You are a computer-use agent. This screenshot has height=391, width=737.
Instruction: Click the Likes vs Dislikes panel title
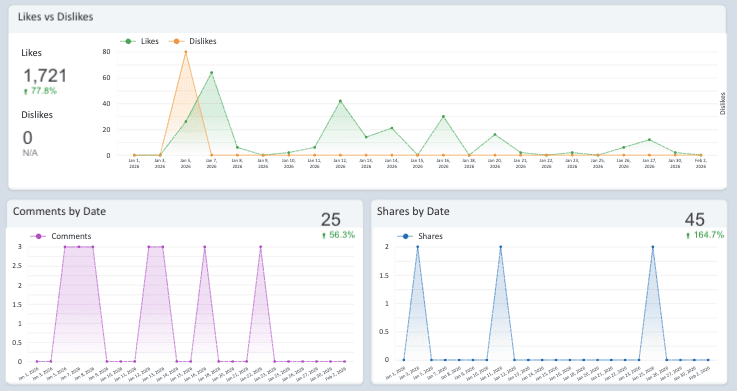(x=55, y=17)
